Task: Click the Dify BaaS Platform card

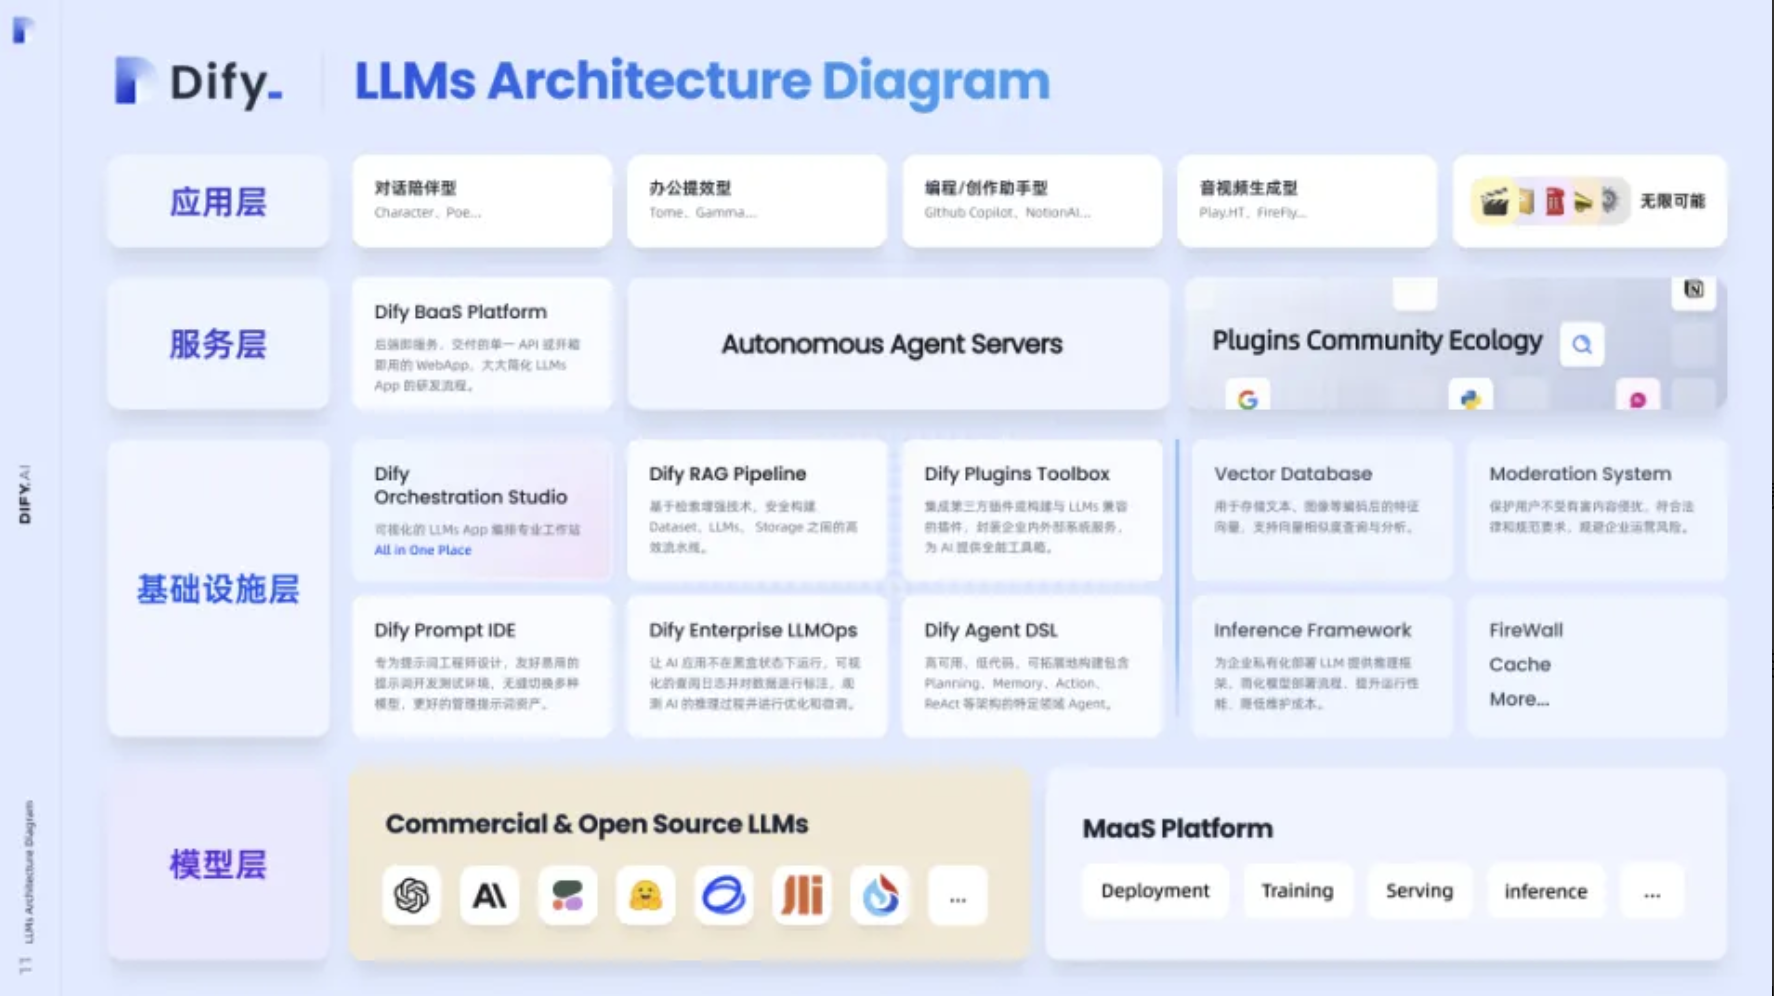Action: click(x=482, y=344)
